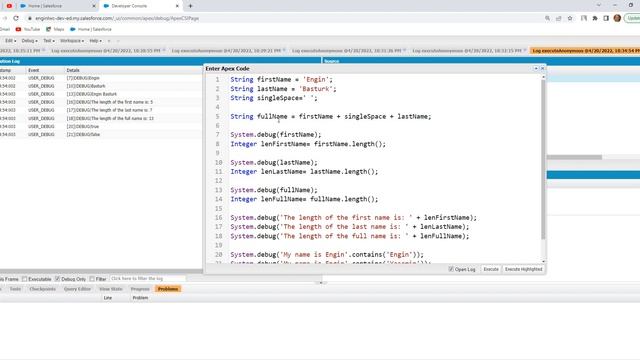
Task: Click the vertical scrollbar of the Apex code editor
Action: tap(543, 160)
